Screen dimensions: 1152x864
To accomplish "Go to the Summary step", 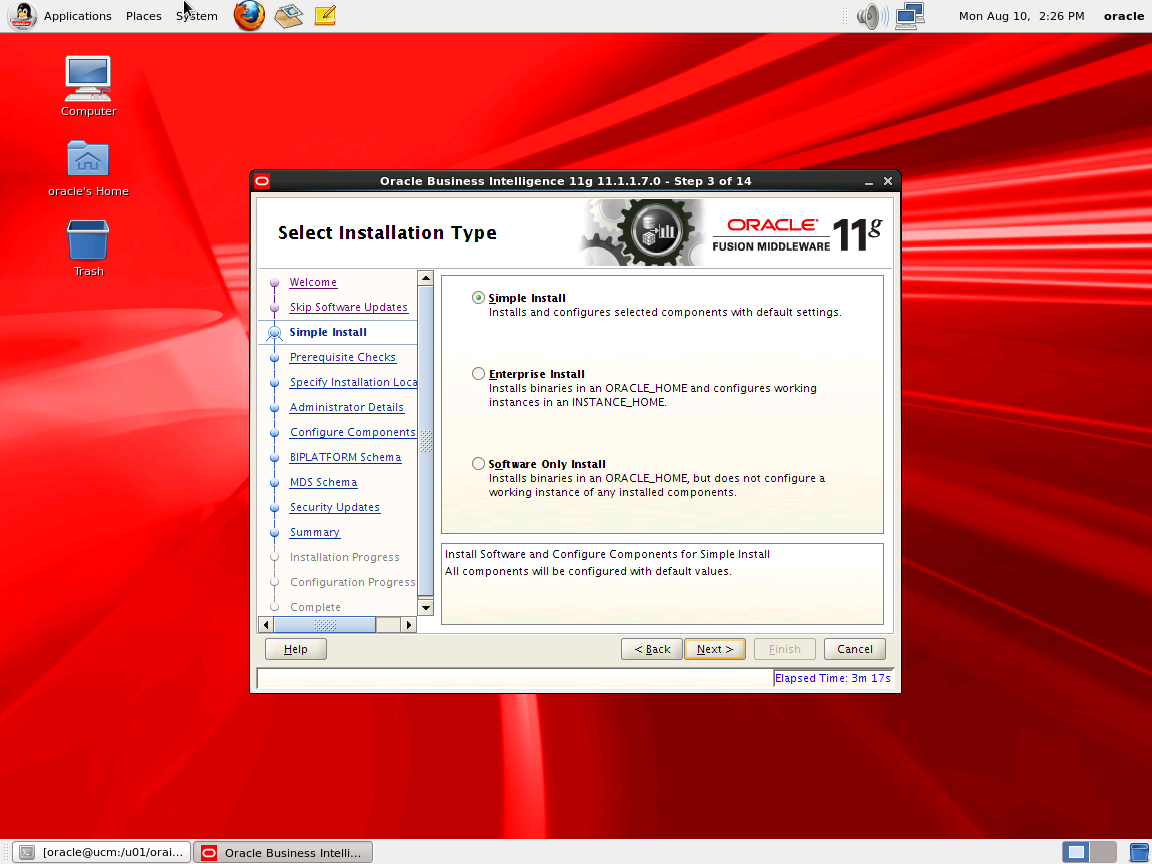I will [314, 532].
